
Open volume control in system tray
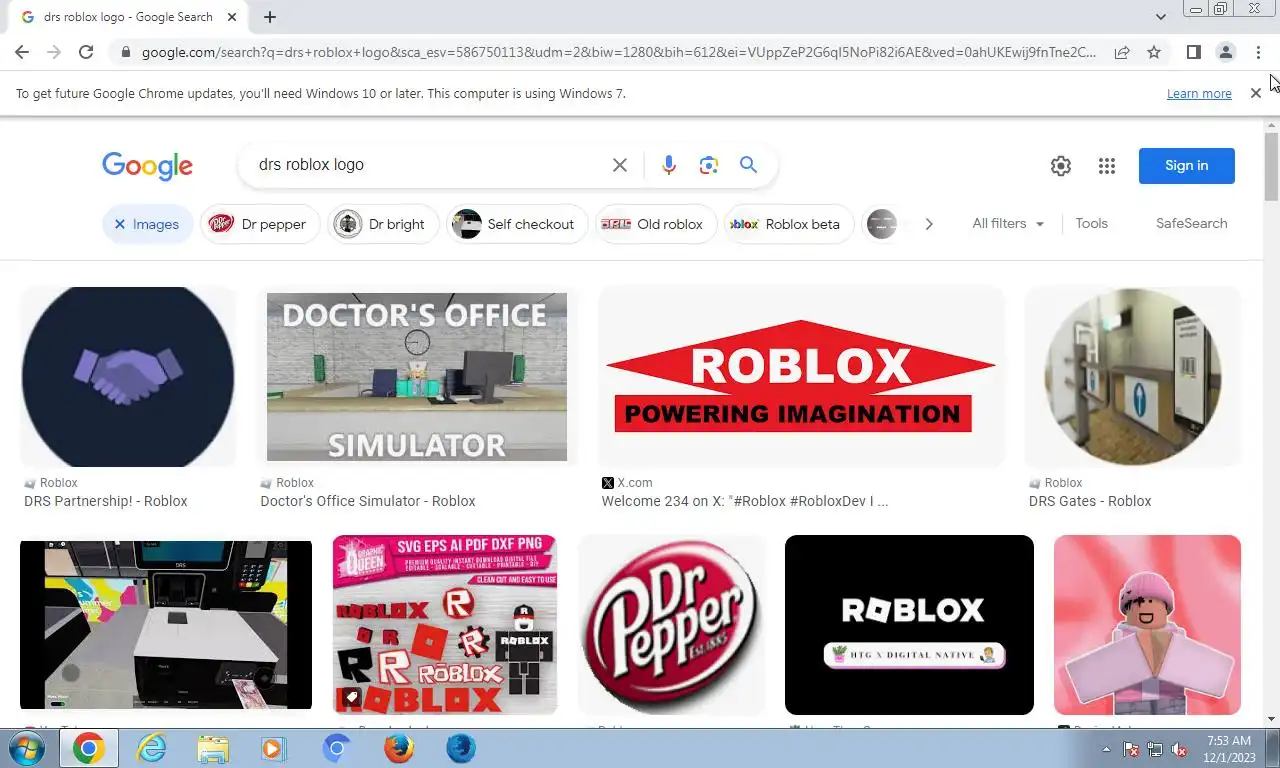tap(1180, 749)
